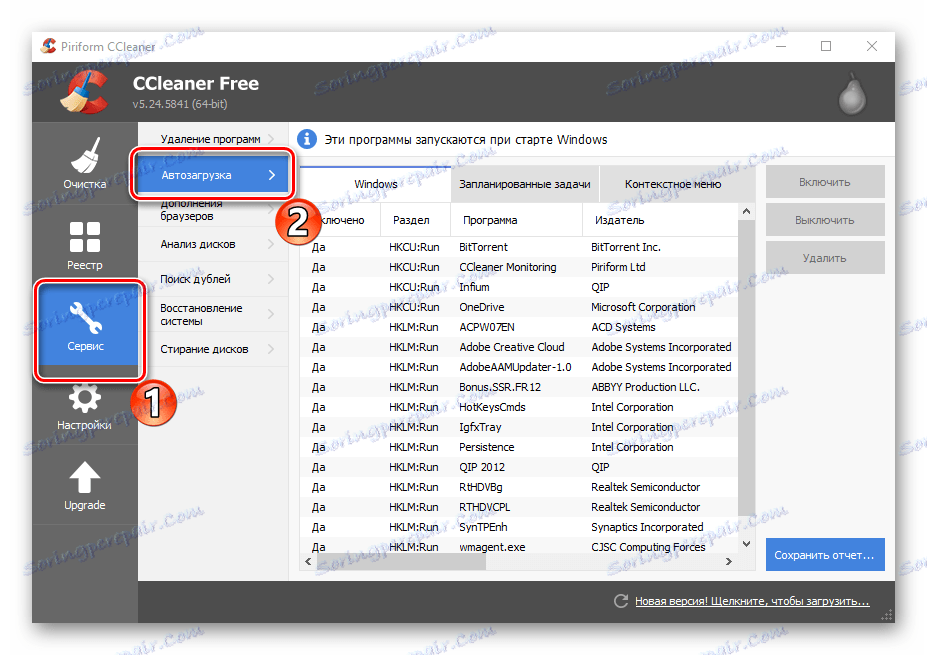
Task: Select the HotKeysCmds entry
Action: pos(519,407)
